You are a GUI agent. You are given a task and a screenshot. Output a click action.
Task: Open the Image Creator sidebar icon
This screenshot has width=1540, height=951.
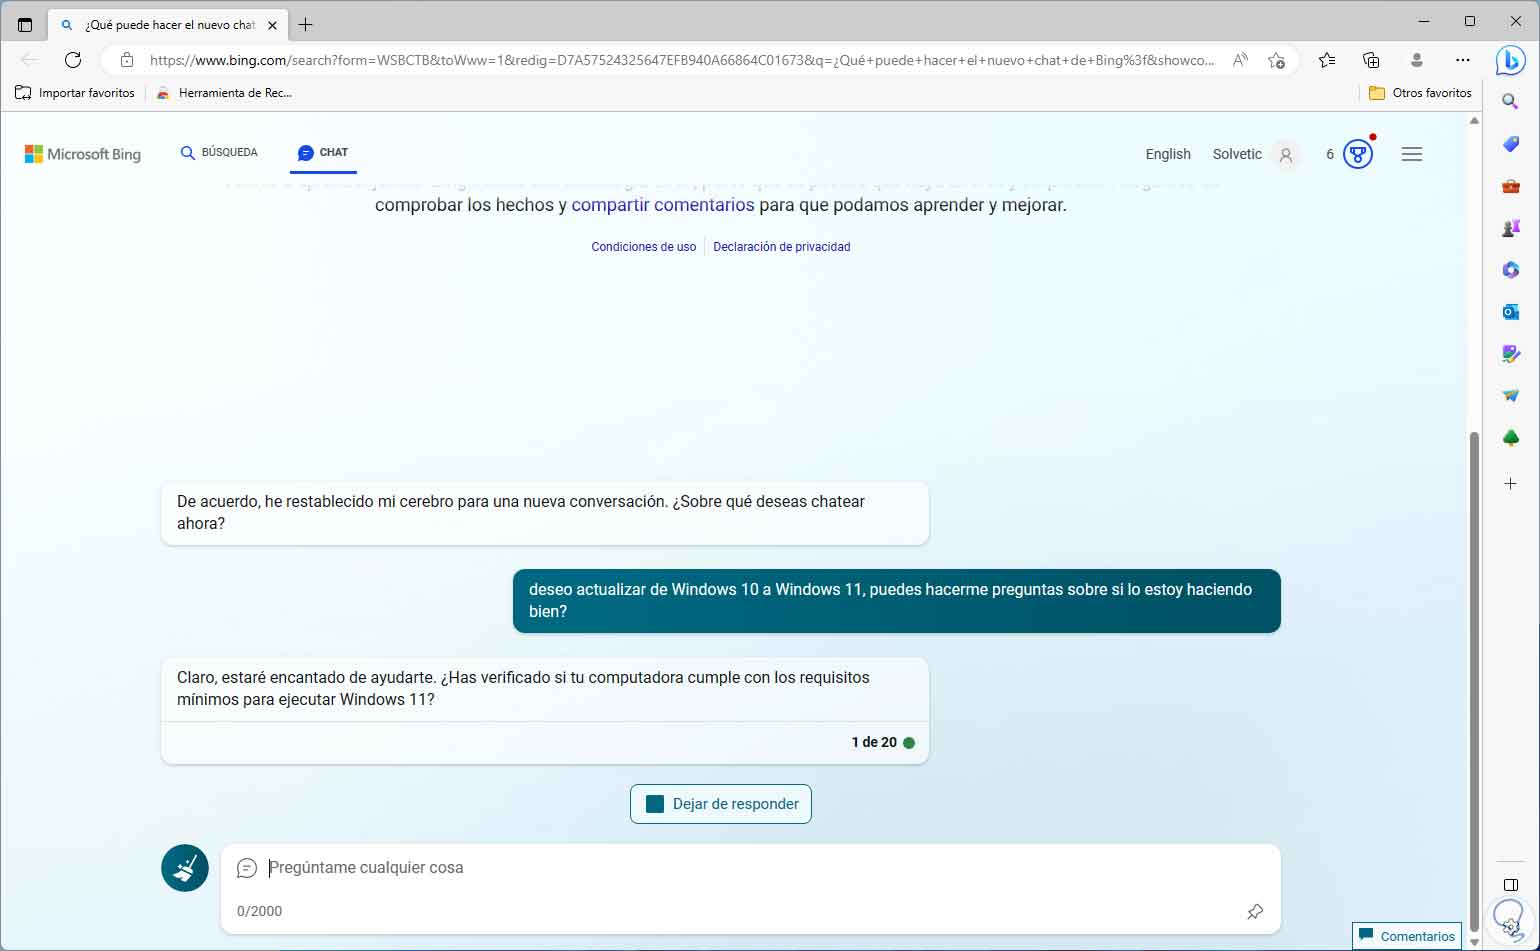1511,354
